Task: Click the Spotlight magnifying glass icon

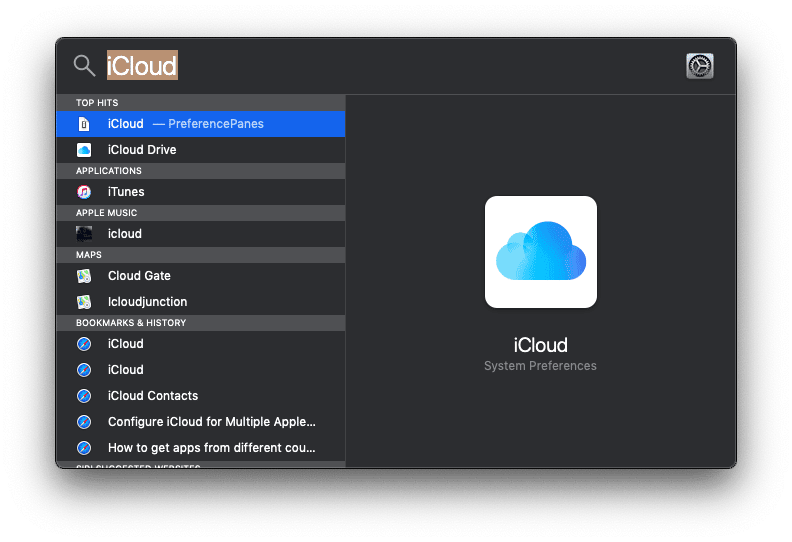Action: click(x=84, y=66)
